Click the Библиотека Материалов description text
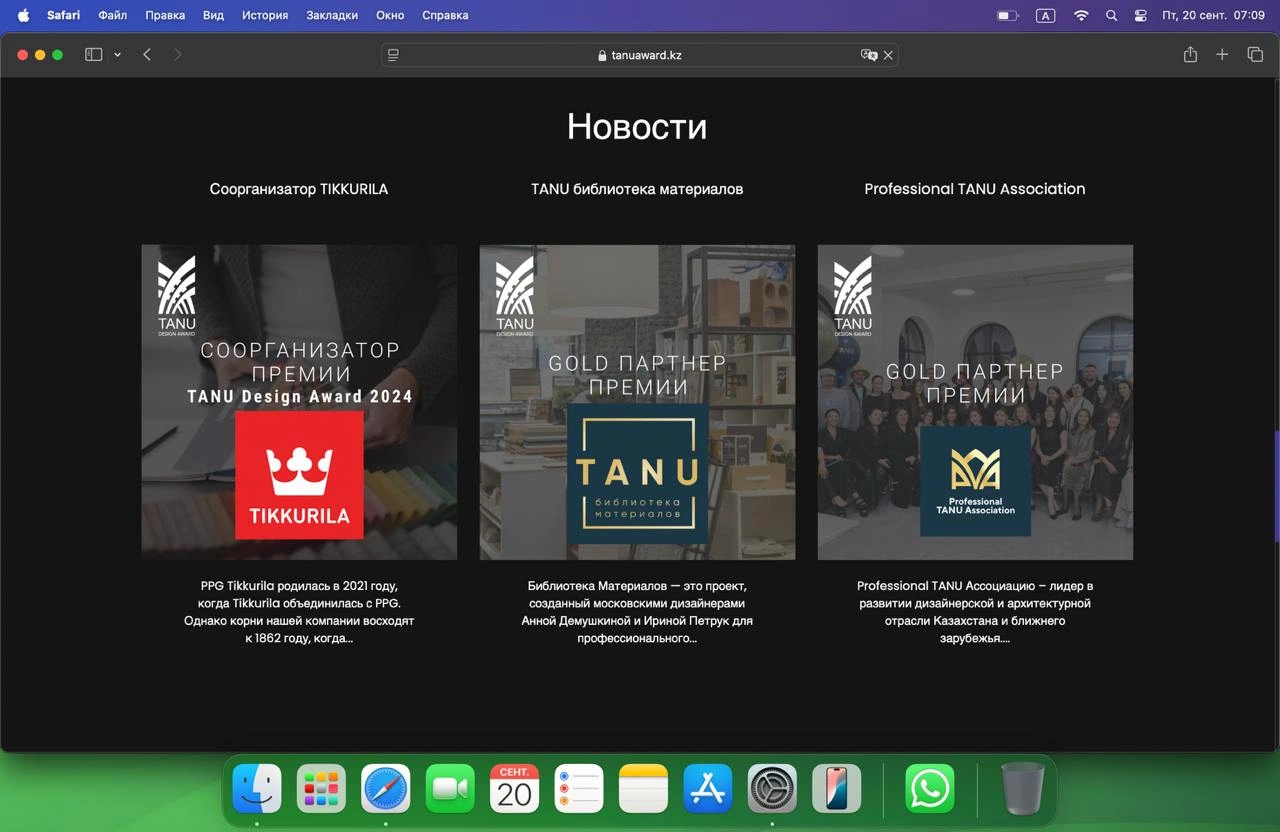This screenshot has height=832, width=1280. pos(637,612)
